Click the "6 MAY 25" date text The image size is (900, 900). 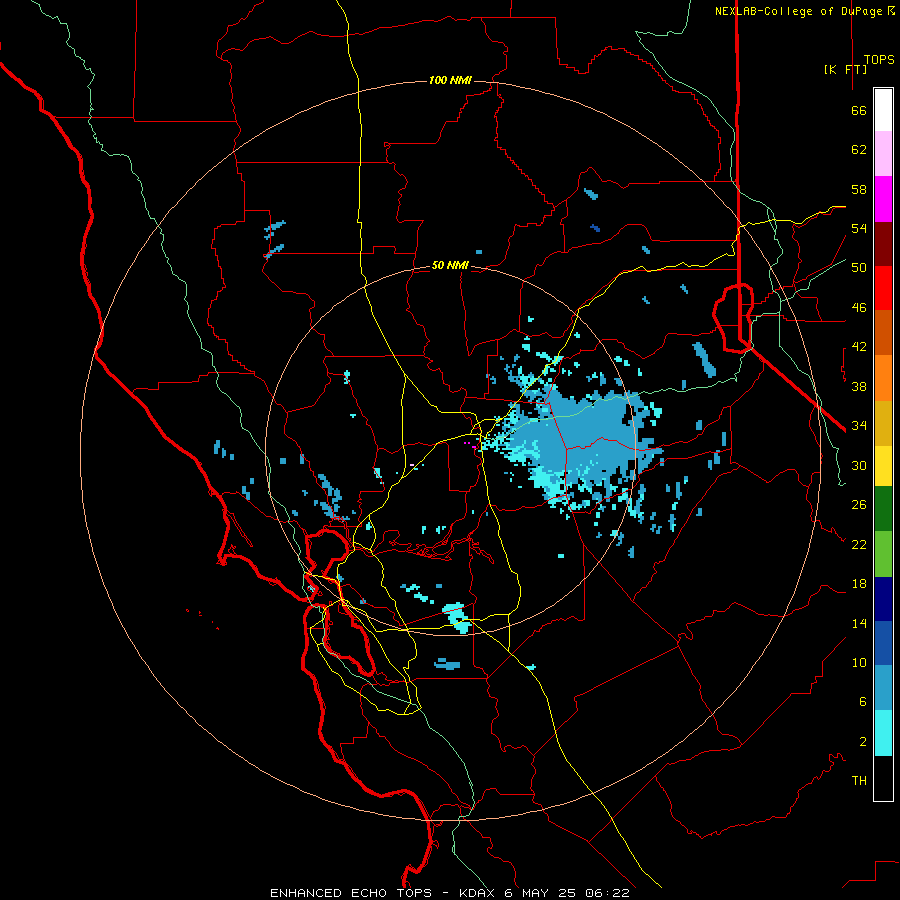point(542,893)
